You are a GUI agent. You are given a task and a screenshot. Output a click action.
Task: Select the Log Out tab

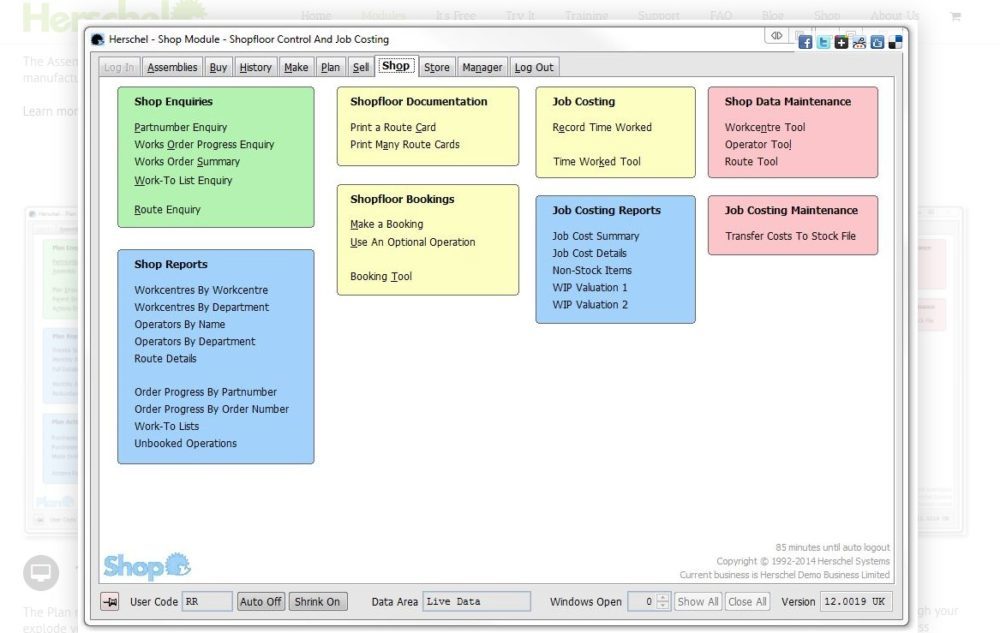pyautogui.click(x=533, y=67)
